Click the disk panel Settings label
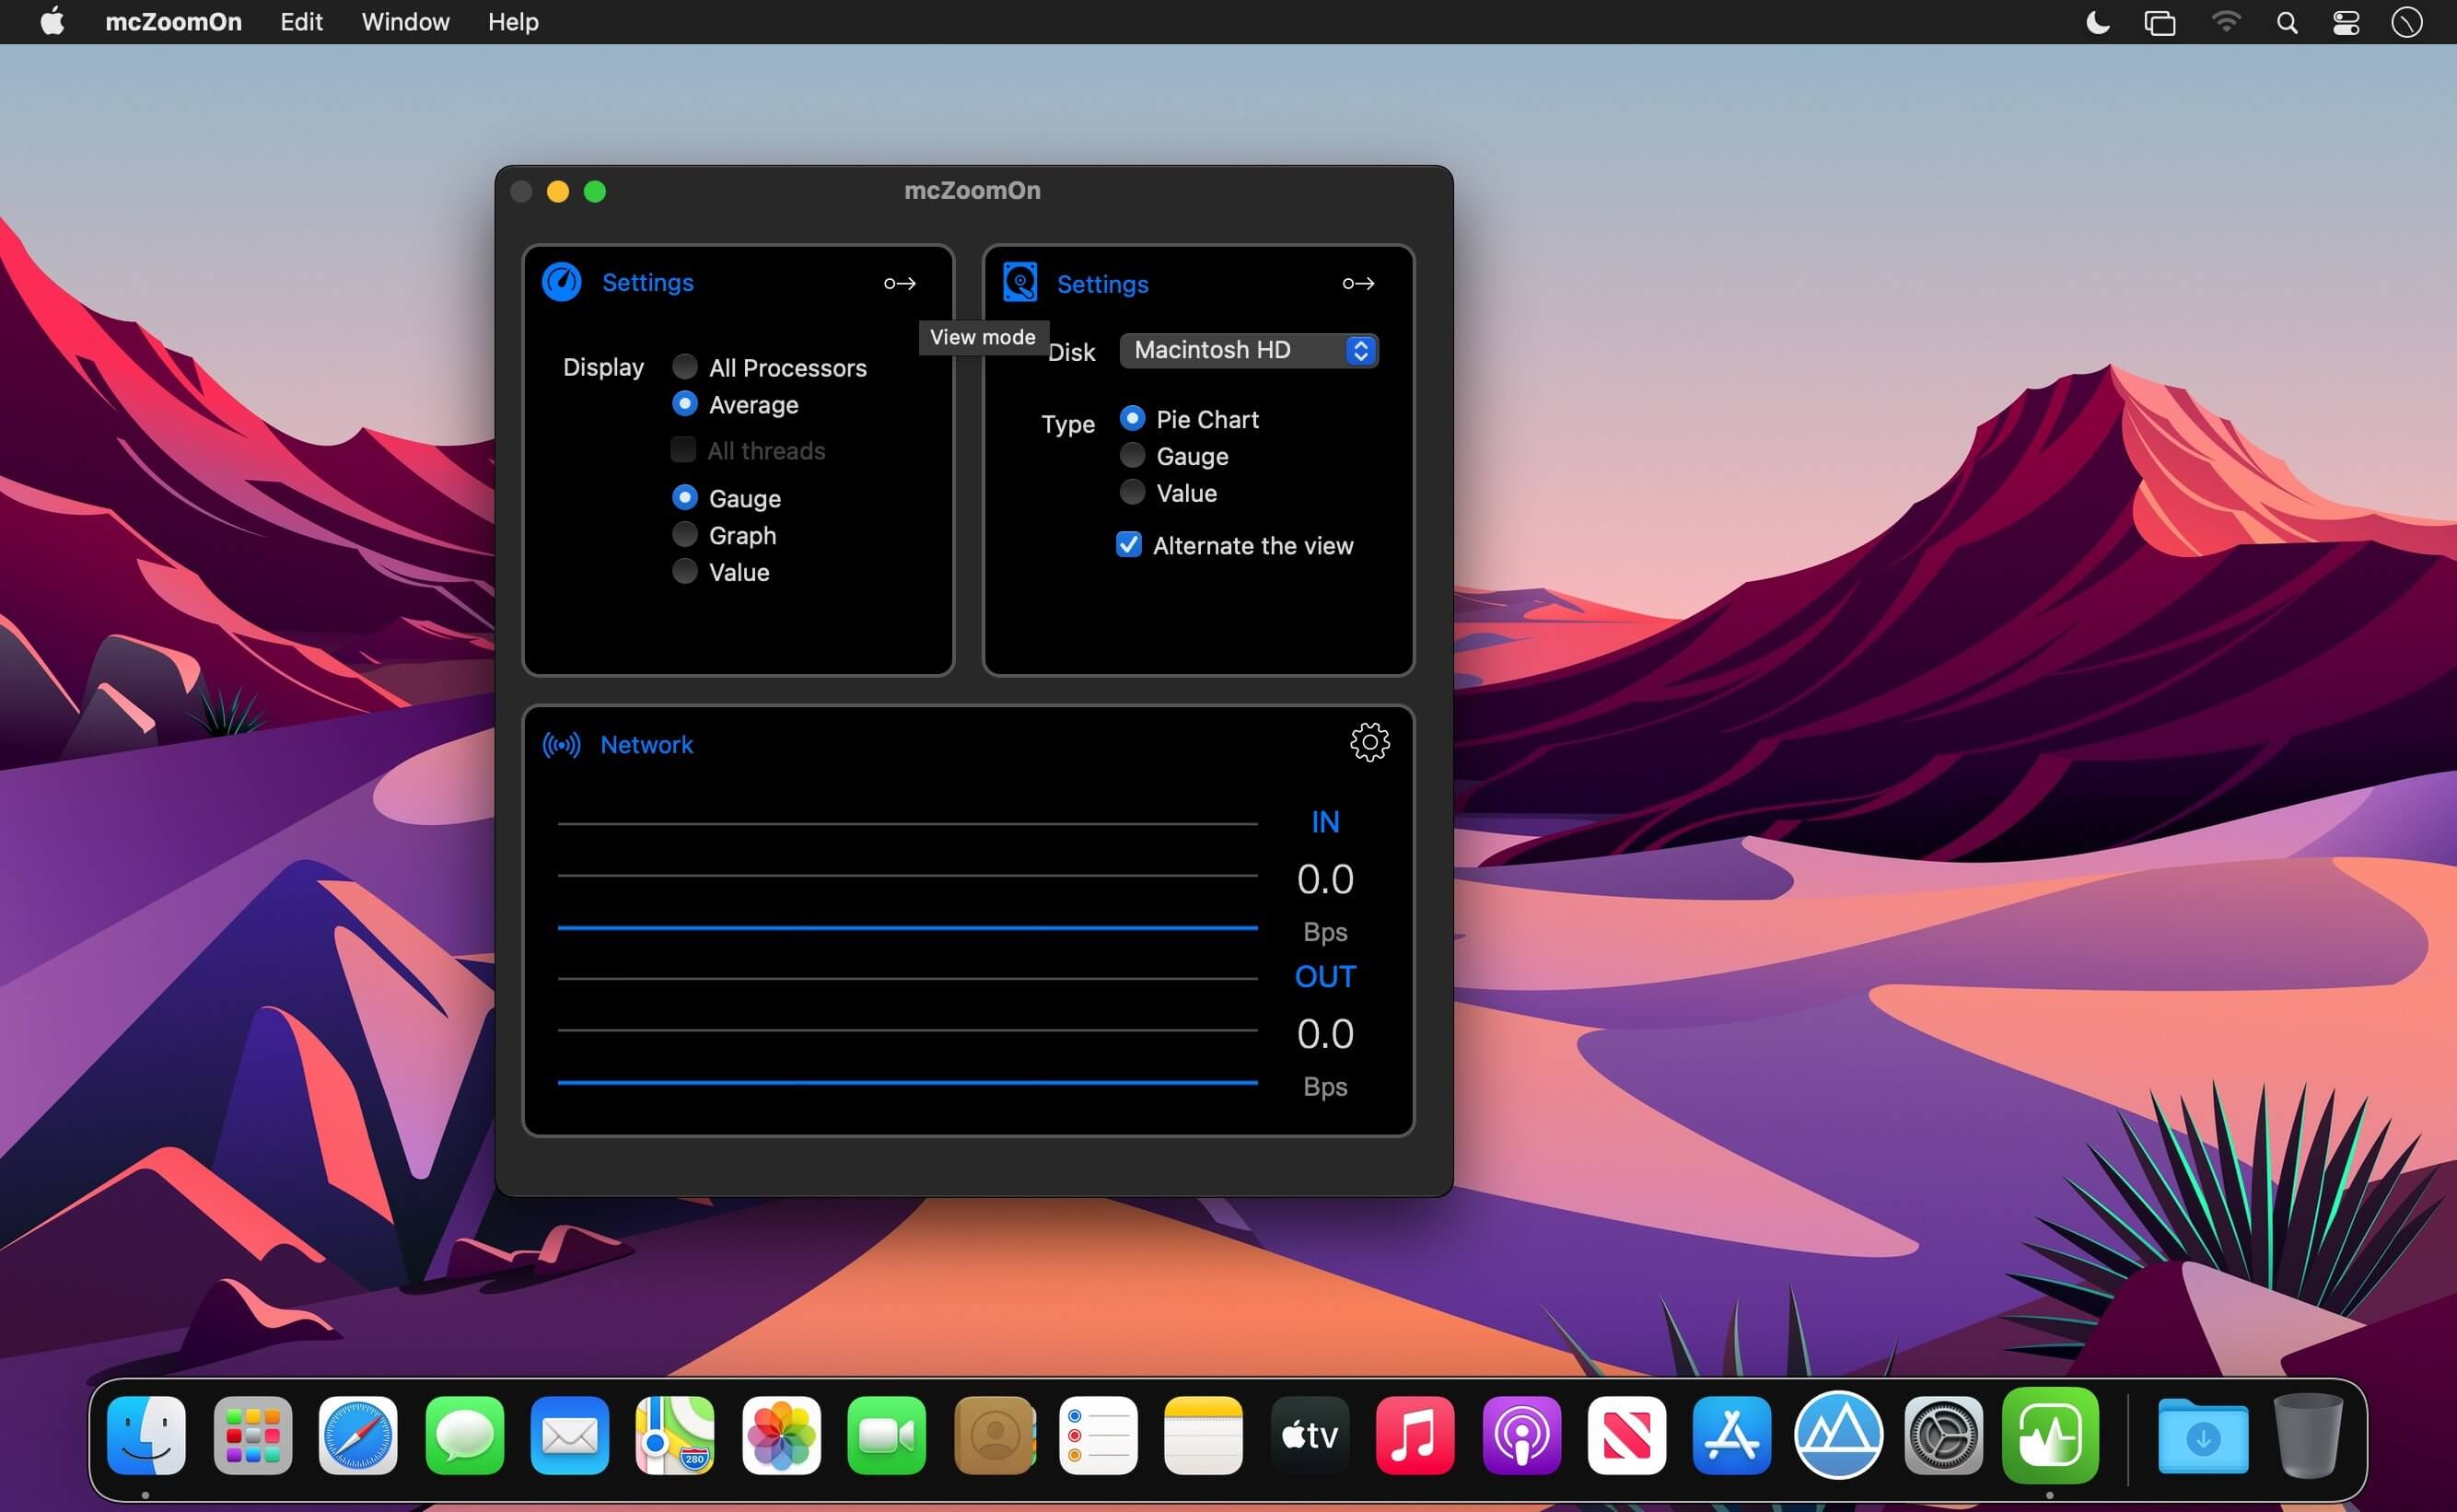The width and height of the screenshot is (2457, 1512). 1102,284
